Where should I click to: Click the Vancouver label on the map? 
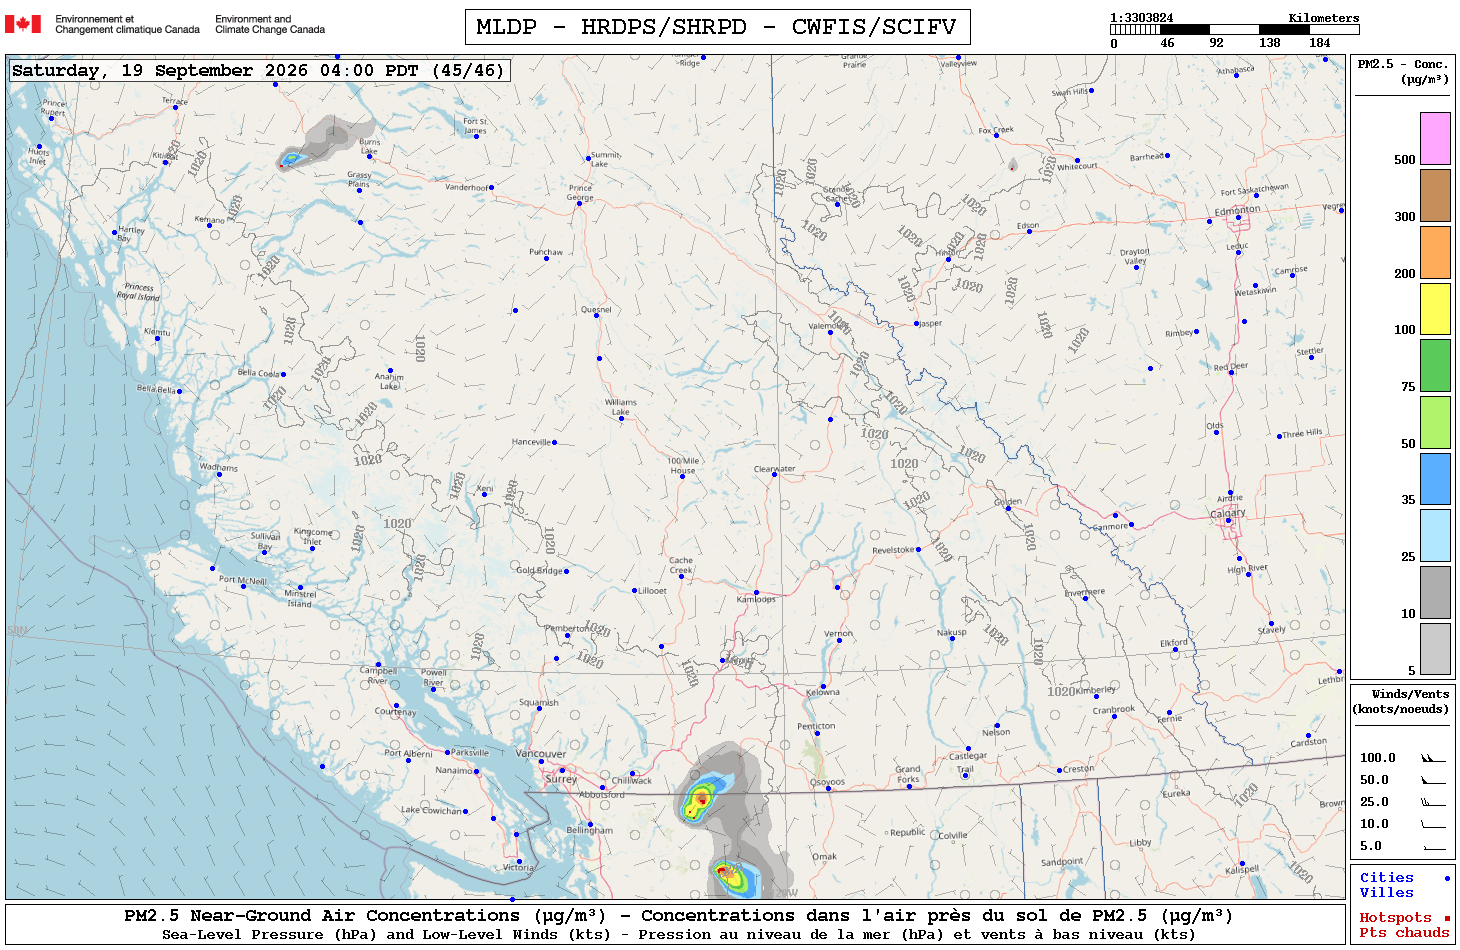coord(540,753)
